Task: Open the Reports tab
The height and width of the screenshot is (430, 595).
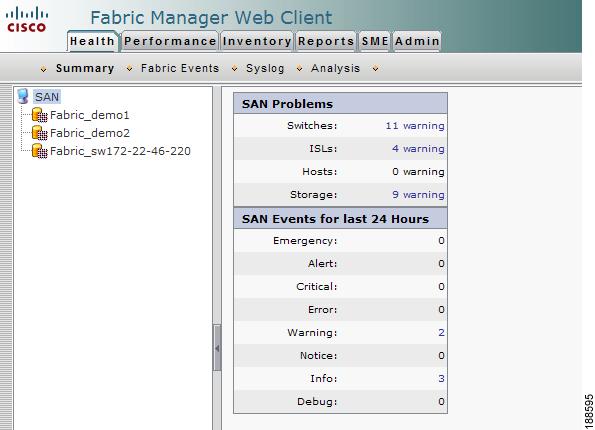Action: [x=326, y=41]
